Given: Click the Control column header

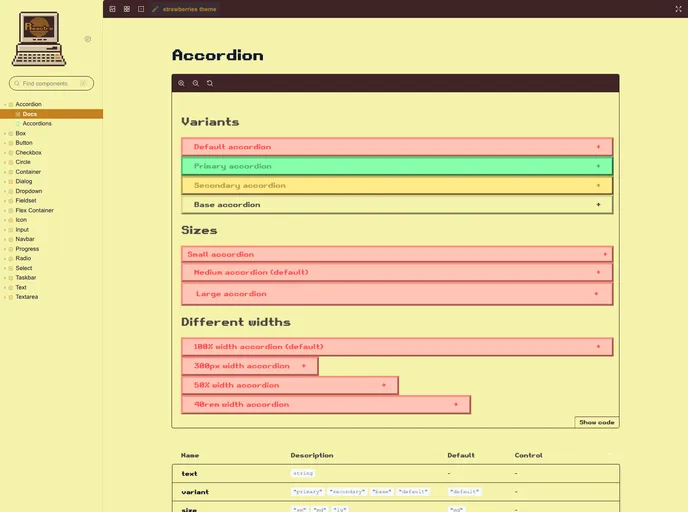Looking at the screenshot, I should (528, 455).
